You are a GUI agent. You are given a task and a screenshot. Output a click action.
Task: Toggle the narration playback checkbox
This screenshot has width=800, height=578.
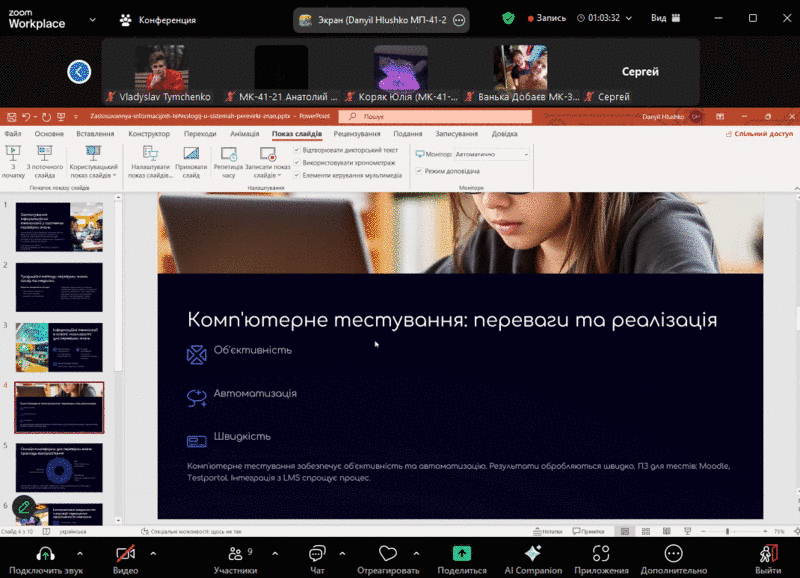pyautogui.click(x=297, y=149)
